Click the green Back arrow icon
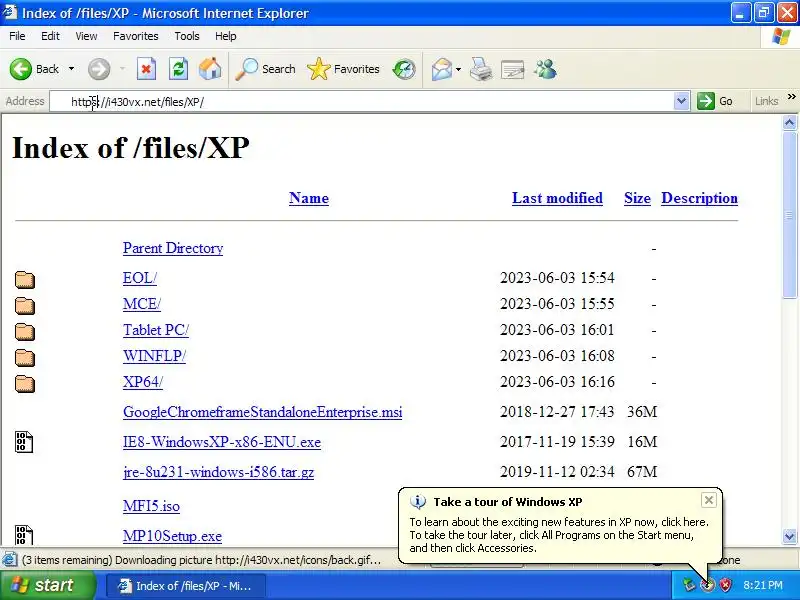The height and width of the screenshot is (600, 800). (x=20, y=69)
